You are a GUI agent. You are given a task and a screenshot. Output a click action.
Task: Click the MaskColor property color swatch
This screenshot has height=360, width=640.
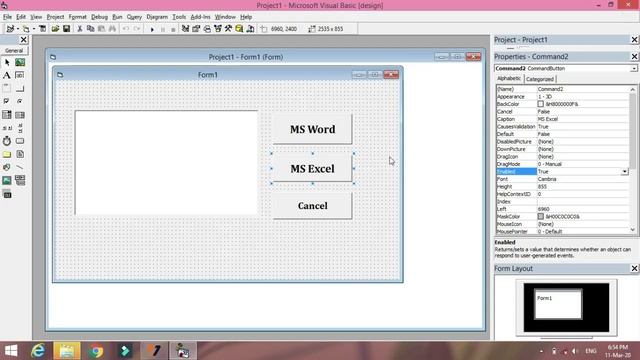click(x=540, y=216)
